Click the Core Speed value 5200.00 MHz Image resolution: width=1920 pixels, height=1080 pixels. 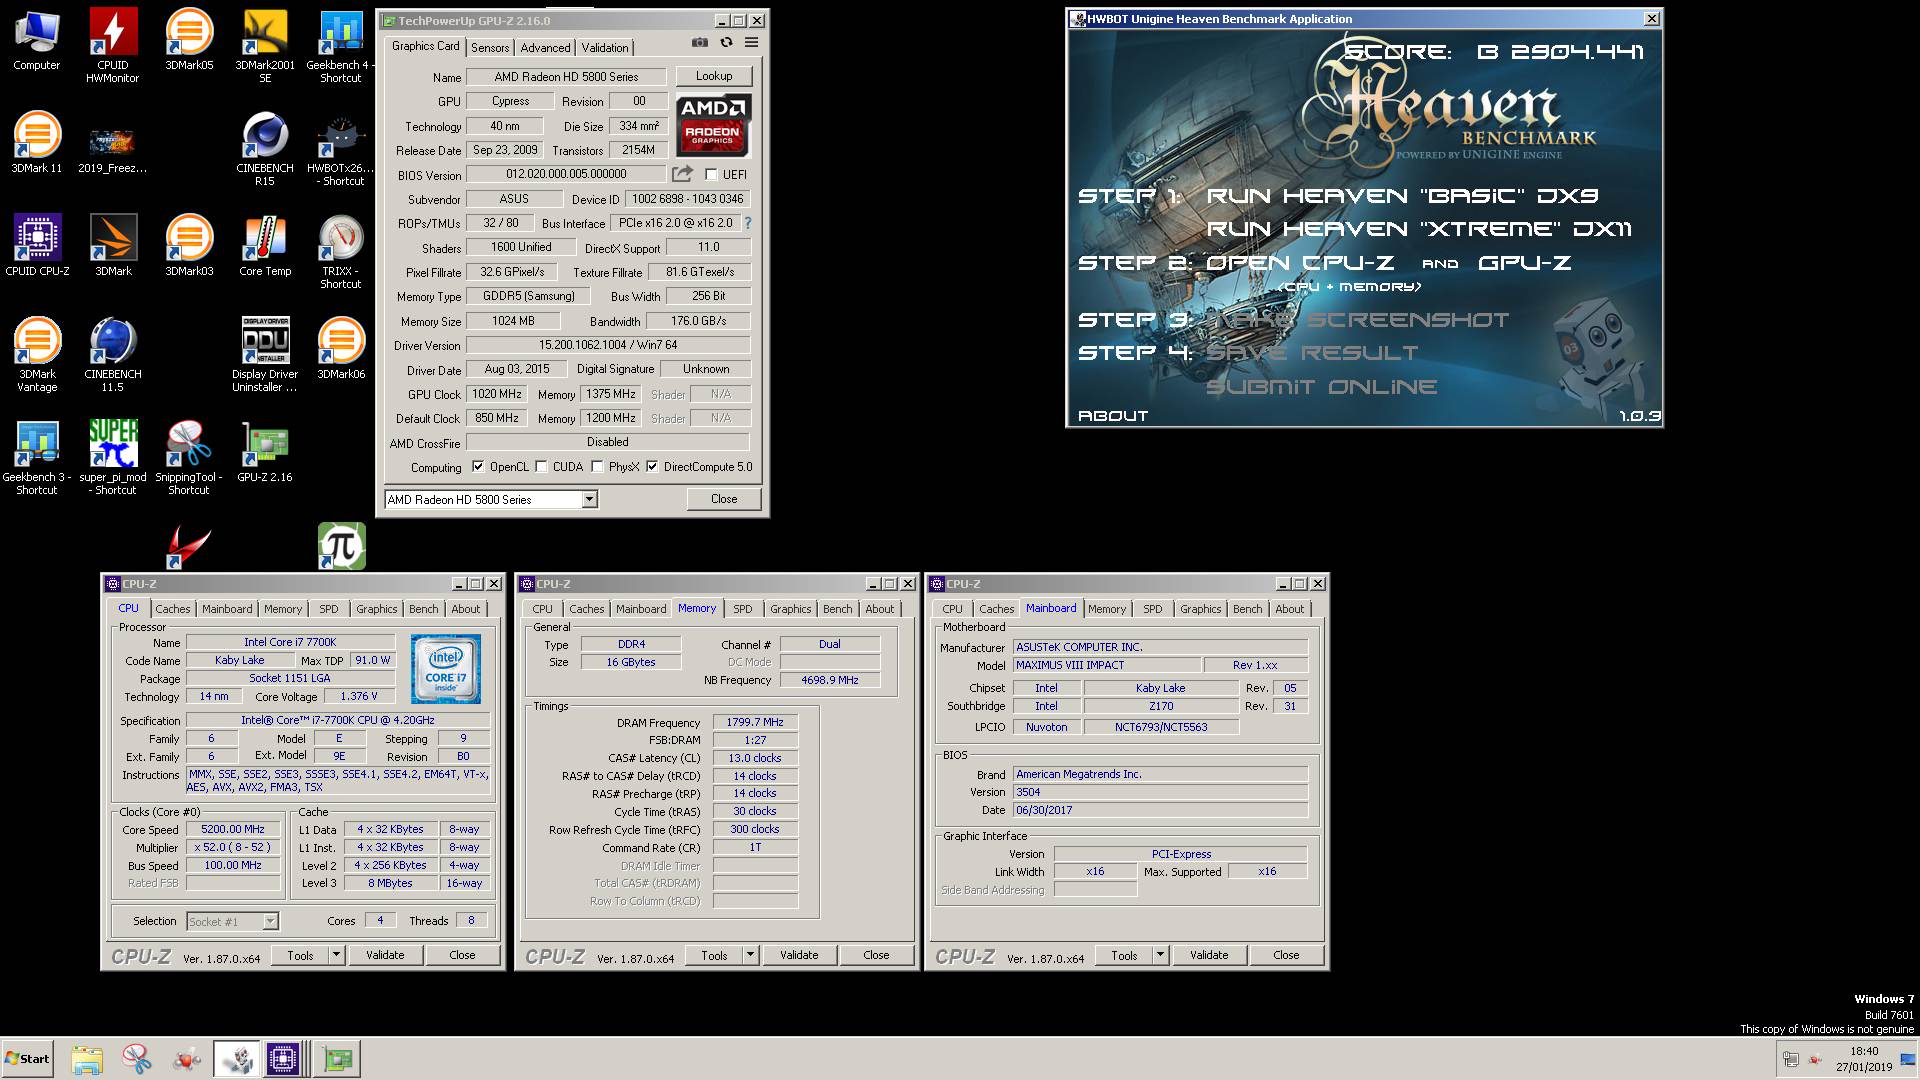(233, 829)
